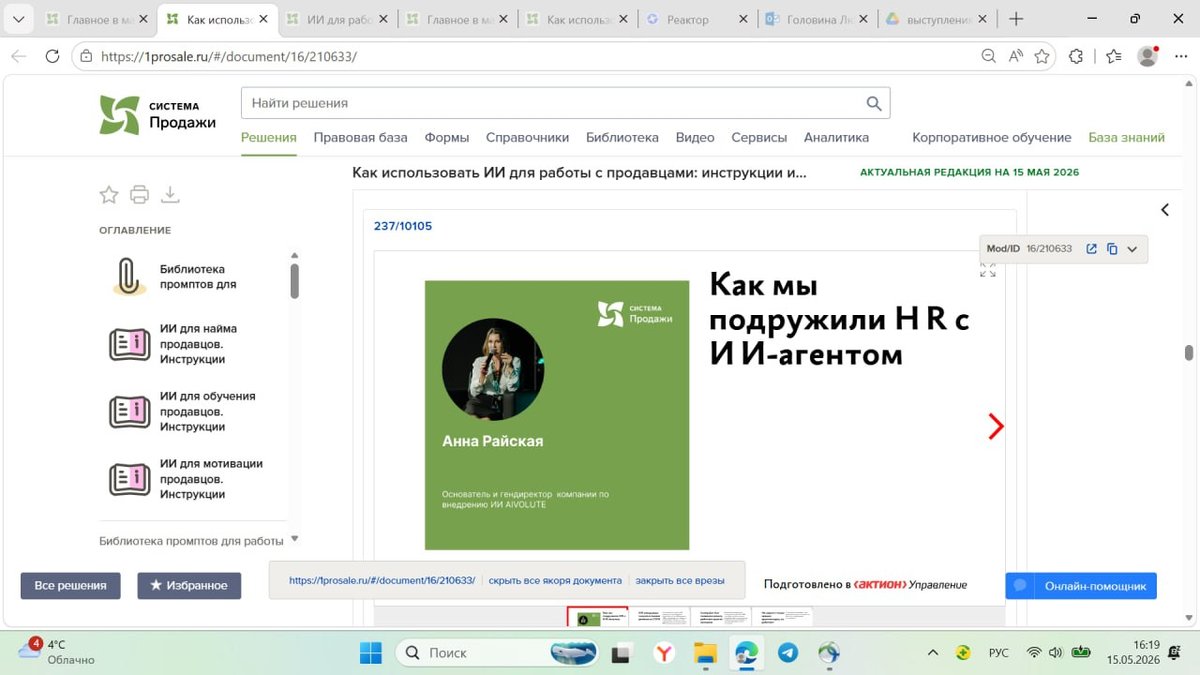Open Mod/ID link in new window icon

(x=1092, y=249)
